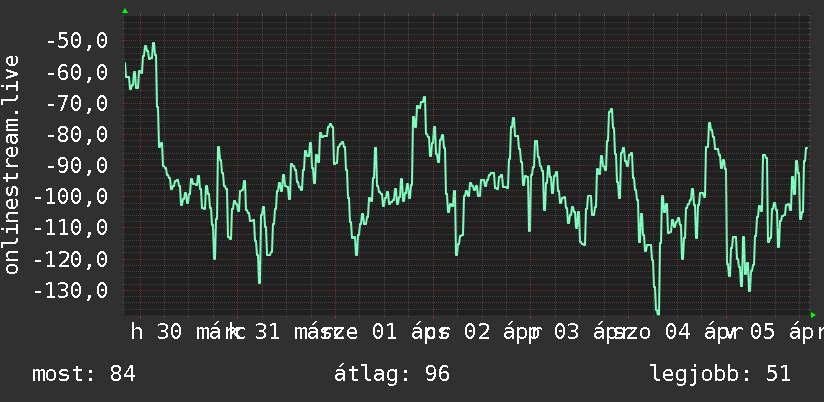The image size is (824, 402).
Task: Click the 'átlag: 96' average value
Action: [392, 374]
